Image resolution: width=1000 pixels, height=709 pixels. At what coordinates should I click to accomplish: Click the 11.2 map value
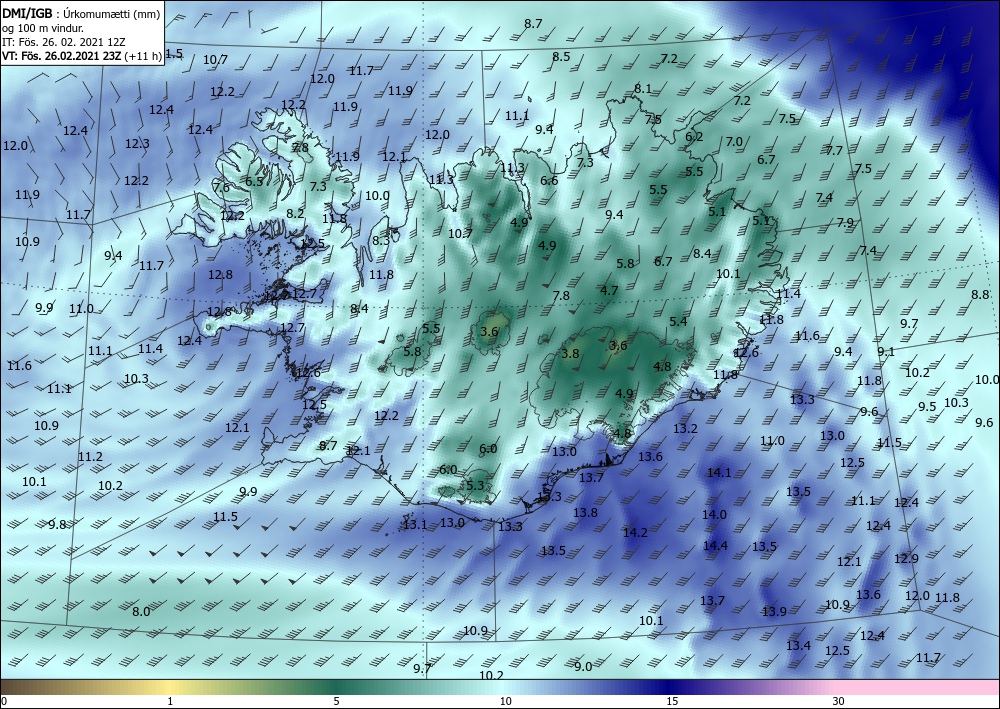click(90, 457)
